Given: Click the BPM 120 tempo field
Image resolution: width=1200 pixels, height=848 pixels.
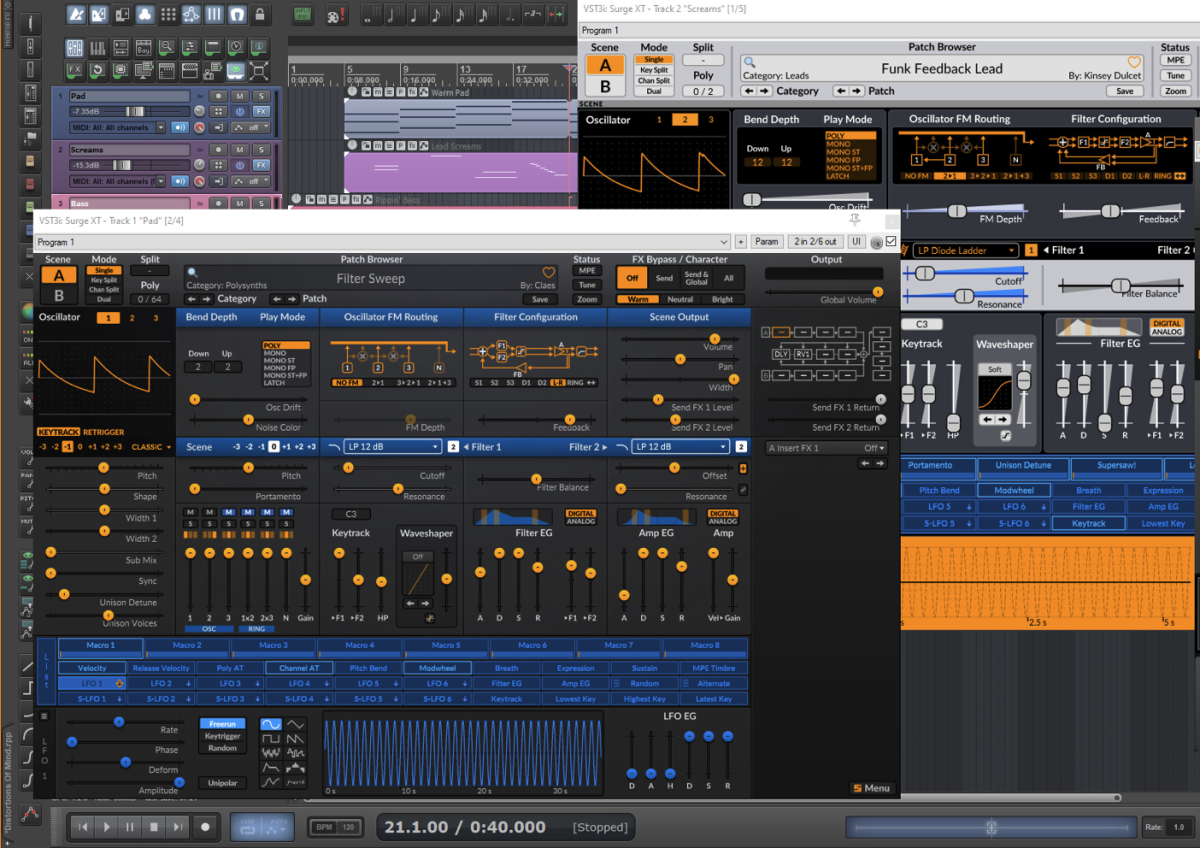Looking at the screenshot, I should [337, 827].
